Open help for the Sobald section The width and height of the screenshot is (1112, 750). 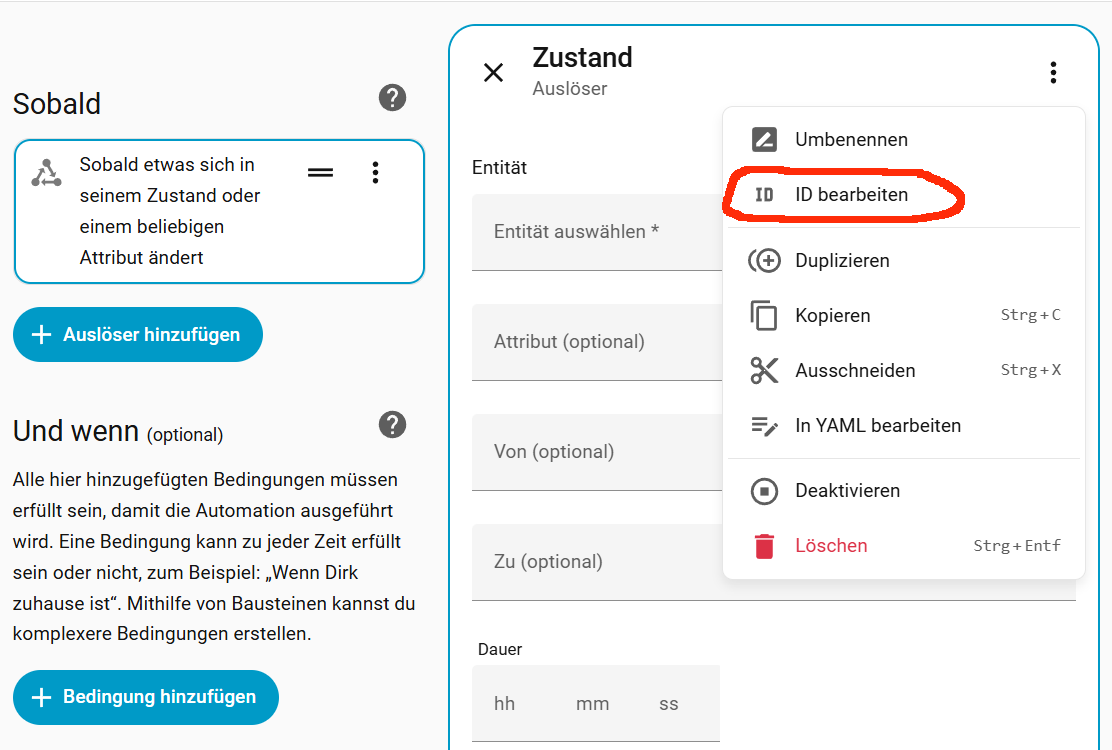(x=392, y=98)
